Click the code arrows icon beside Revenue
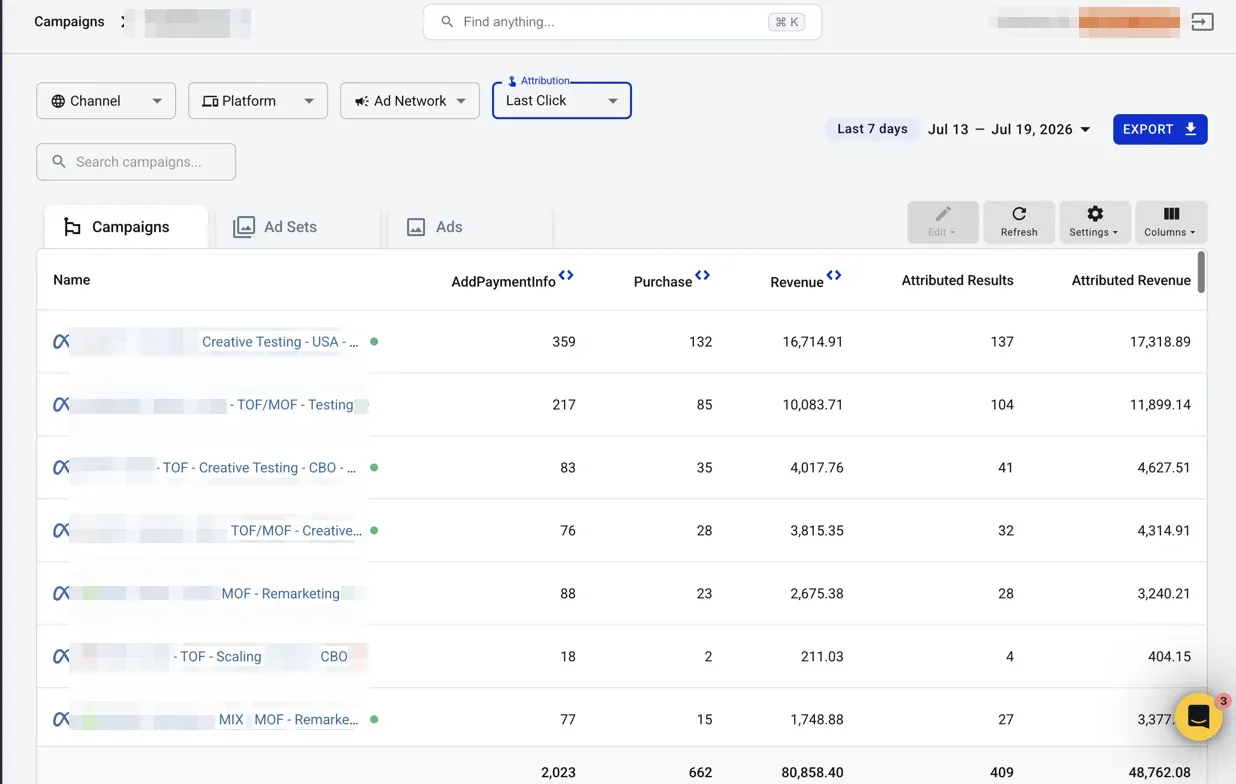 coord(834,275)
